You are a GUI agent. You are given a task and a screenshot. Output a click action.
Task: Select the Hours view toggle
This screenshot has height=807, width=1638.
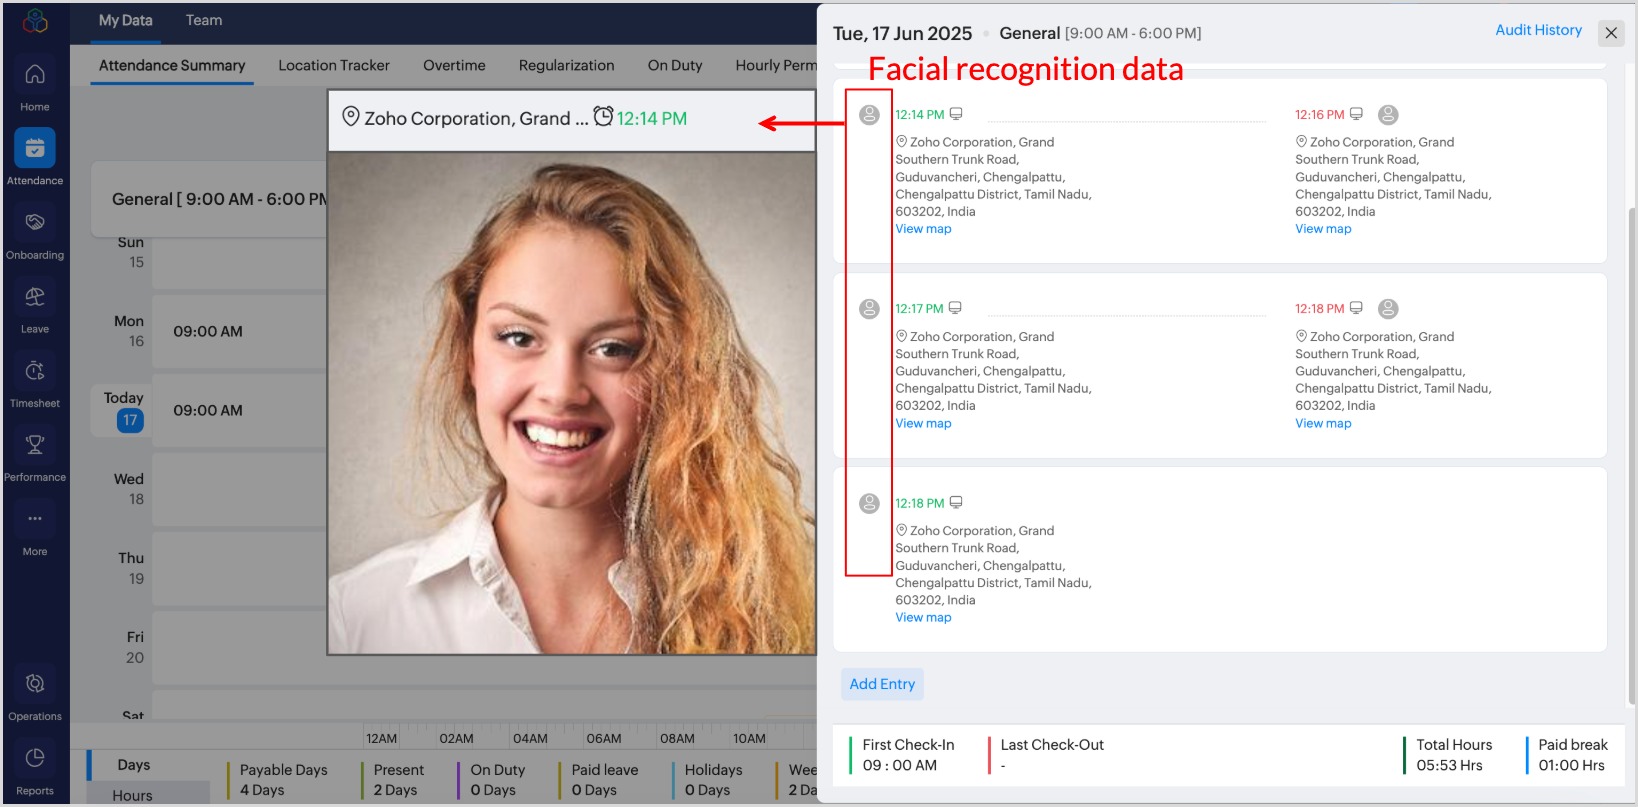tap(133, 795)
